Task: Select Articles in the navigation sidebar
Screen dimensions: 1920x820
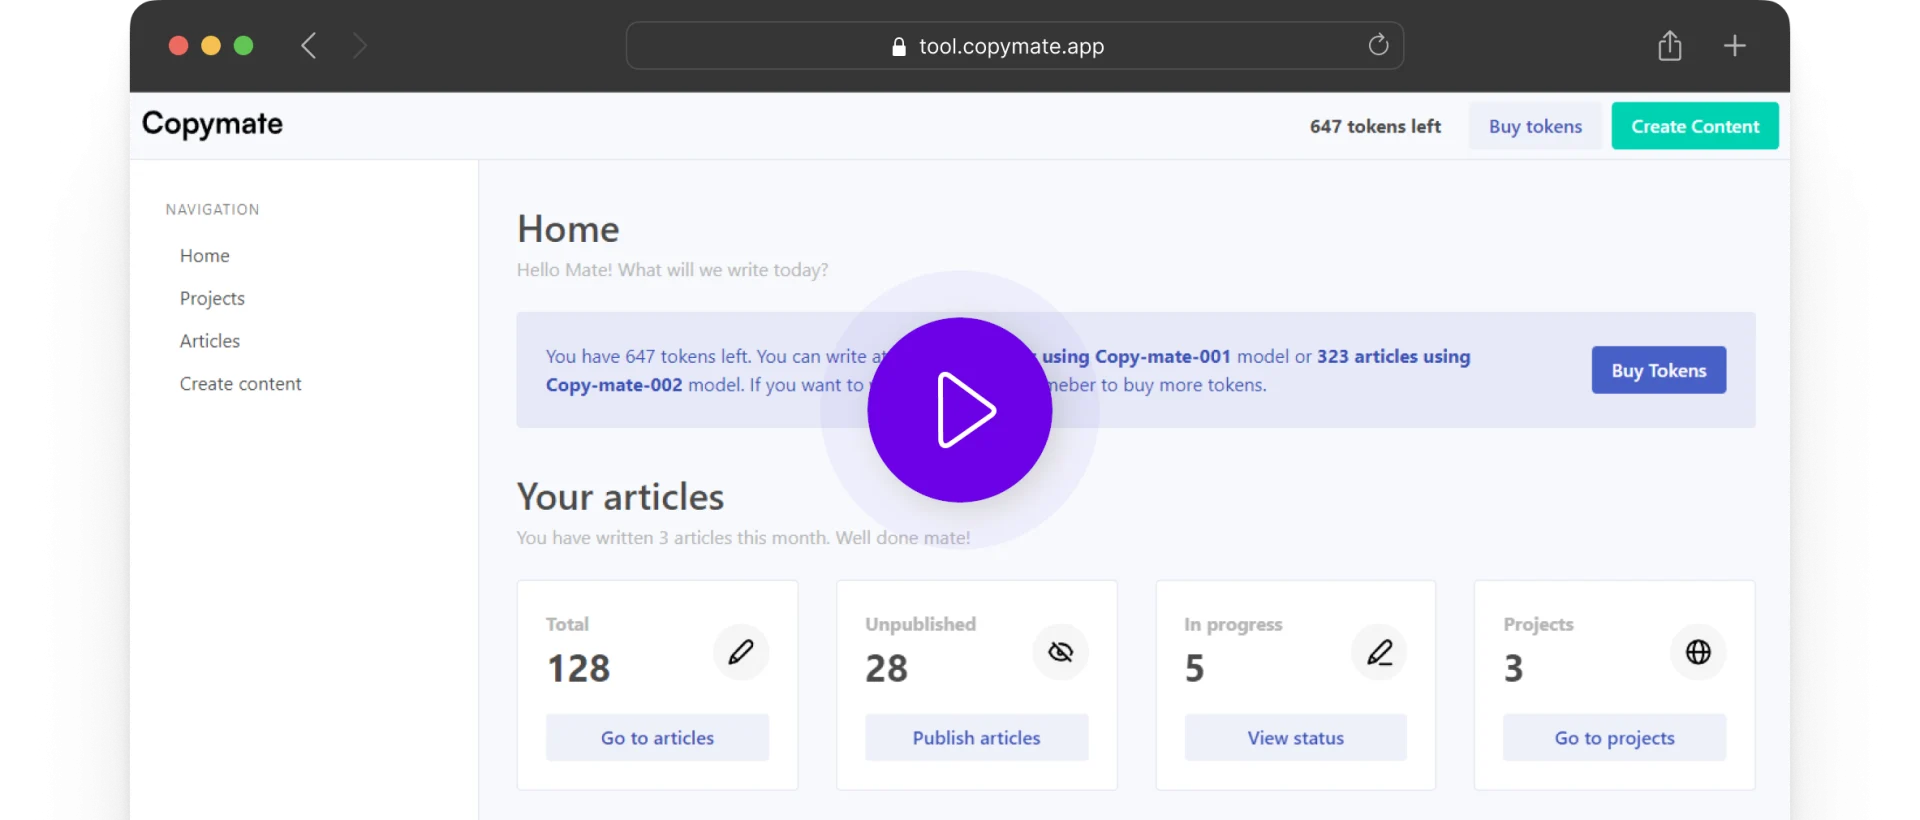Action: [210, 341]
